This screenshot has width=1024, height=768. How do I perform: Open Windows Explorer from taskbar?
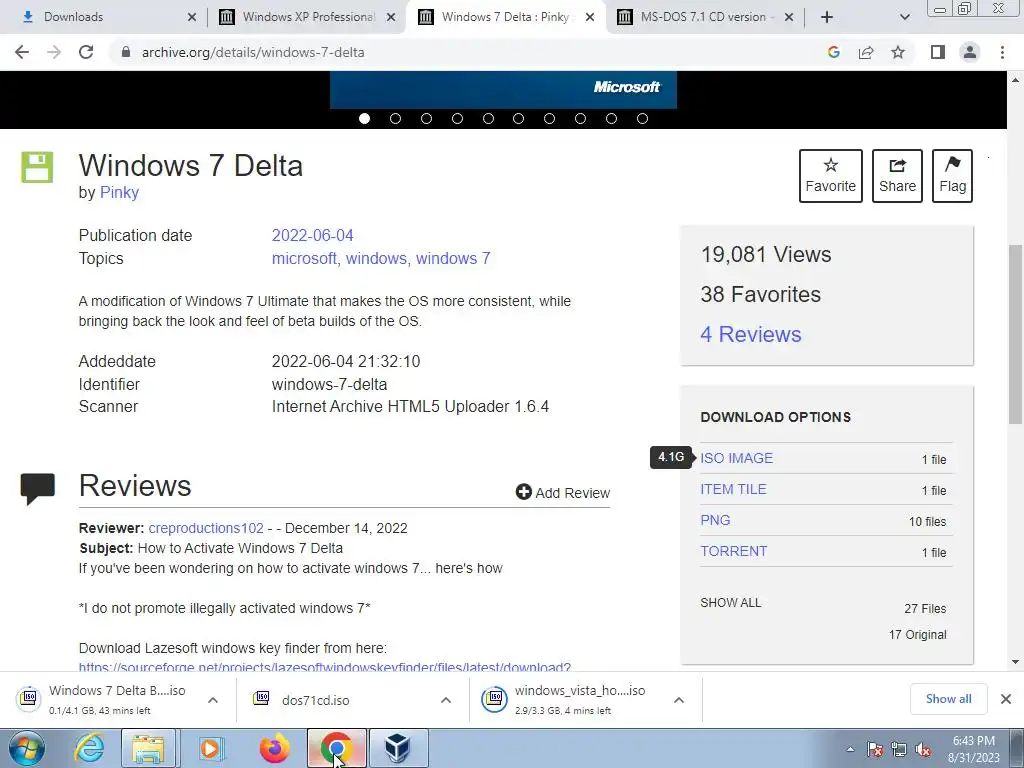pos(148,748)
